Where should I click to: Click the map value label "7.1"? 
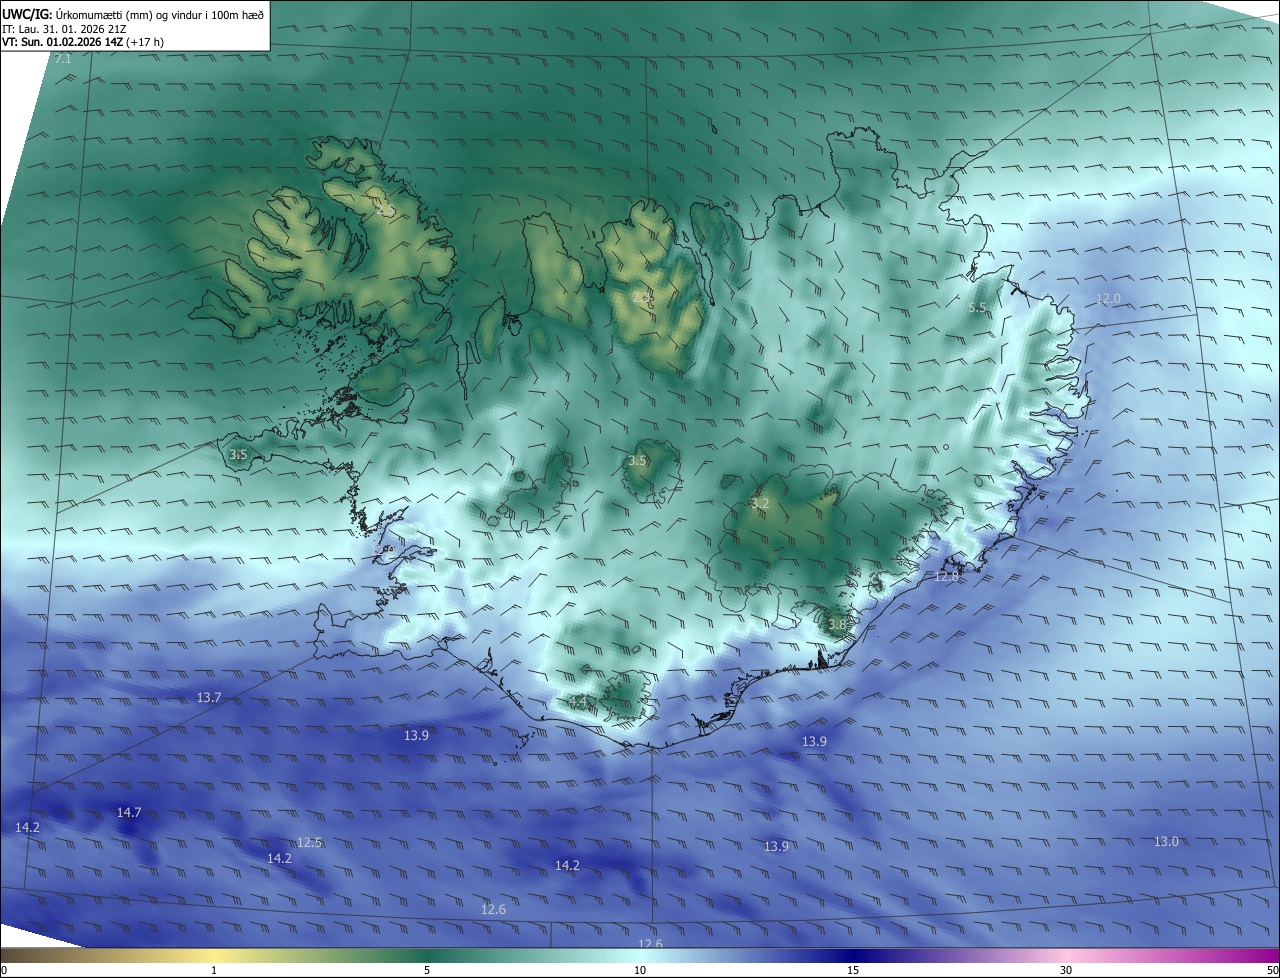(x=63, y=60)
